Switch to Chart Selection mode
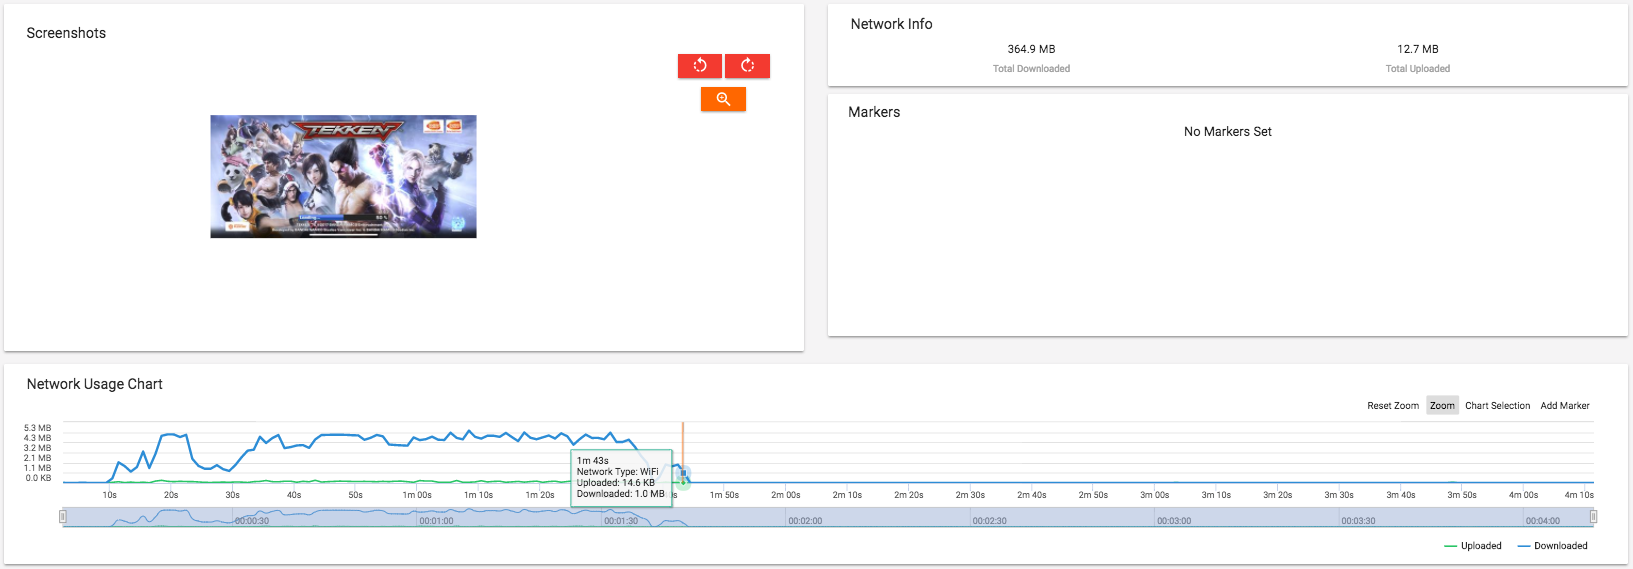The width and height of the screenshot is (1633, 569). click(1497, 406)
